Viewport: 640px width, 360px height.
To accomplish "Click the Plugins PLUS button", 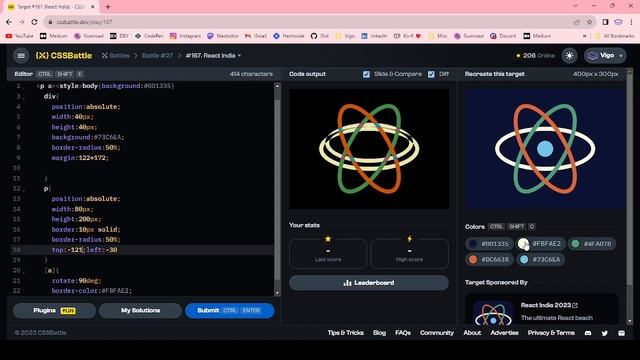I will pos(54,311).
